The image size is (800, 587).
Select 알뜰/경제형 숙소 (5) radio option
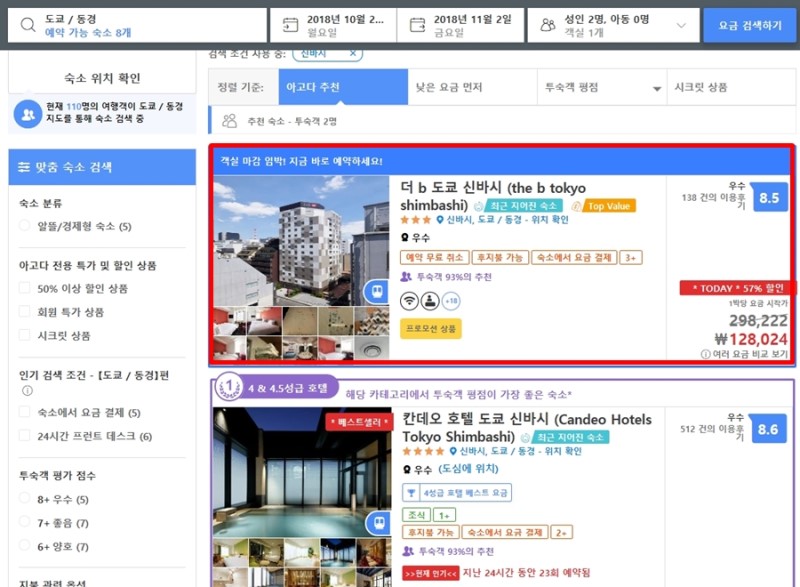(24, 225)
